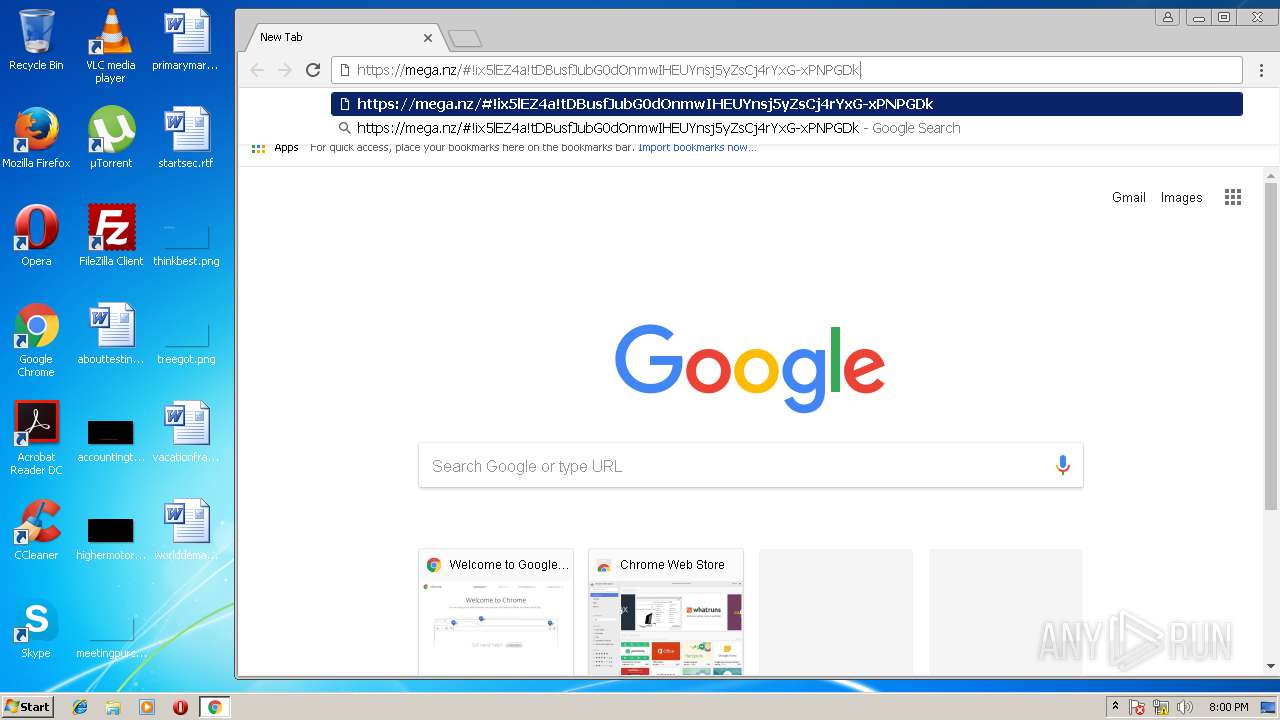Open Chrome's three-dot customize menu
The image size is (1280, 720).
(1262, 70)
